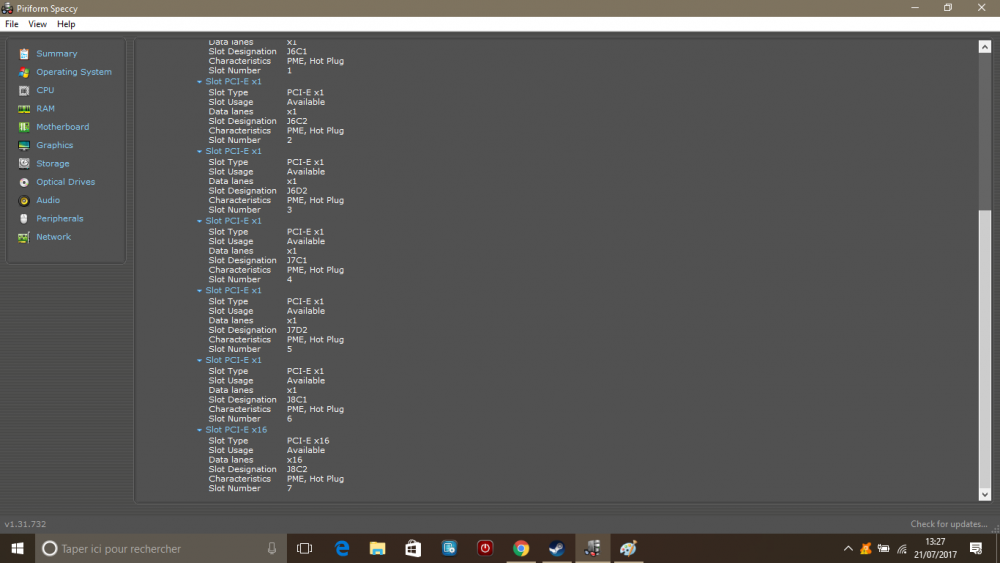Select the data lanes value x16
Viewport: 1000px width, 563px height.
click(x=294, y=460)
